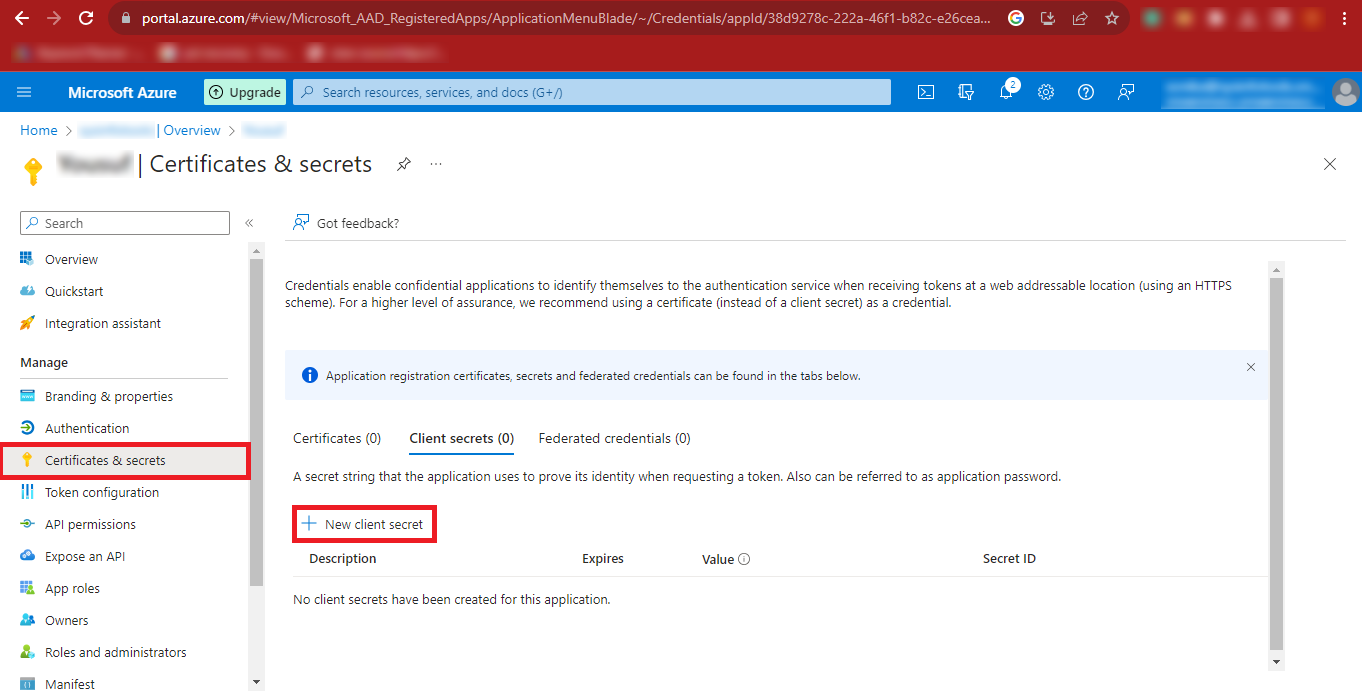
Task: Switch to the Certificates tab
Action: pyautogui.click(x=337, y=438)
